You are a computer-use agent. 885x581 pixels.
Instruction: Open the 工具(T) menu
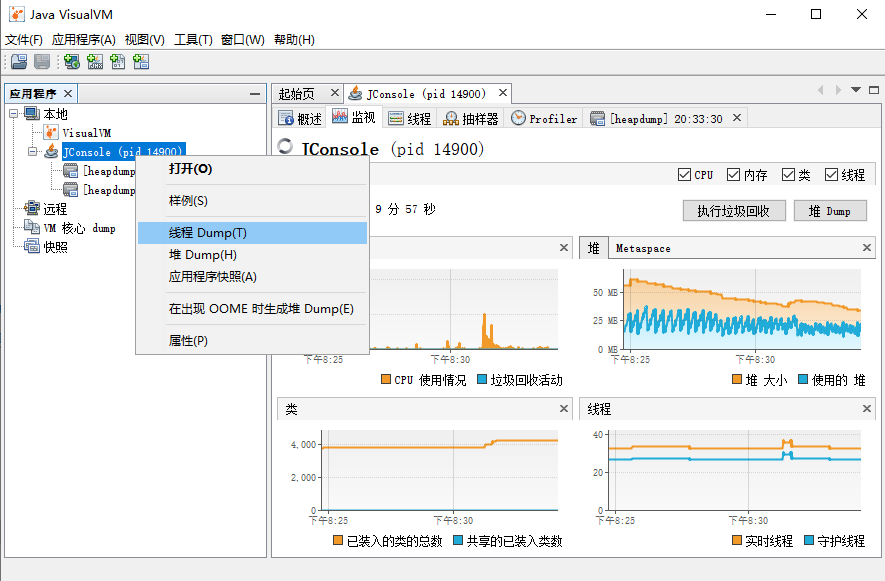(193, 40)
